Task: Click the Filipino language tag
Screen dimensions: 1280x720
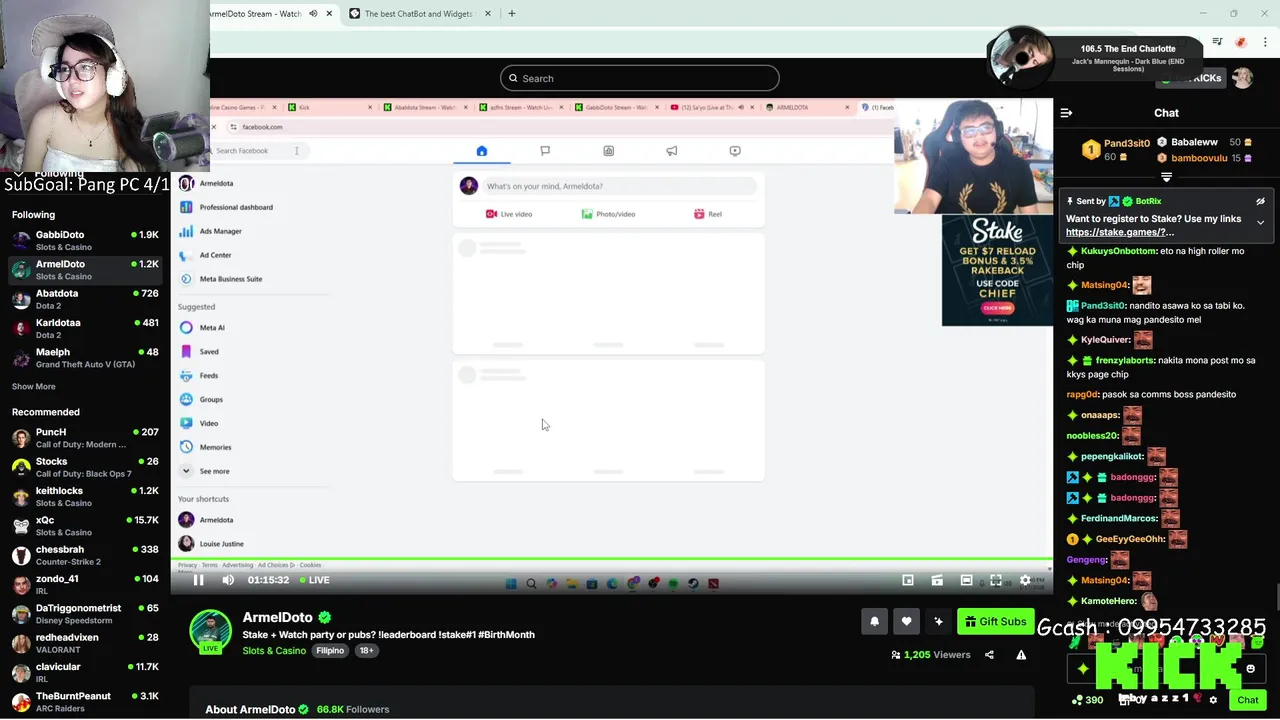Action: coord(330,651)
